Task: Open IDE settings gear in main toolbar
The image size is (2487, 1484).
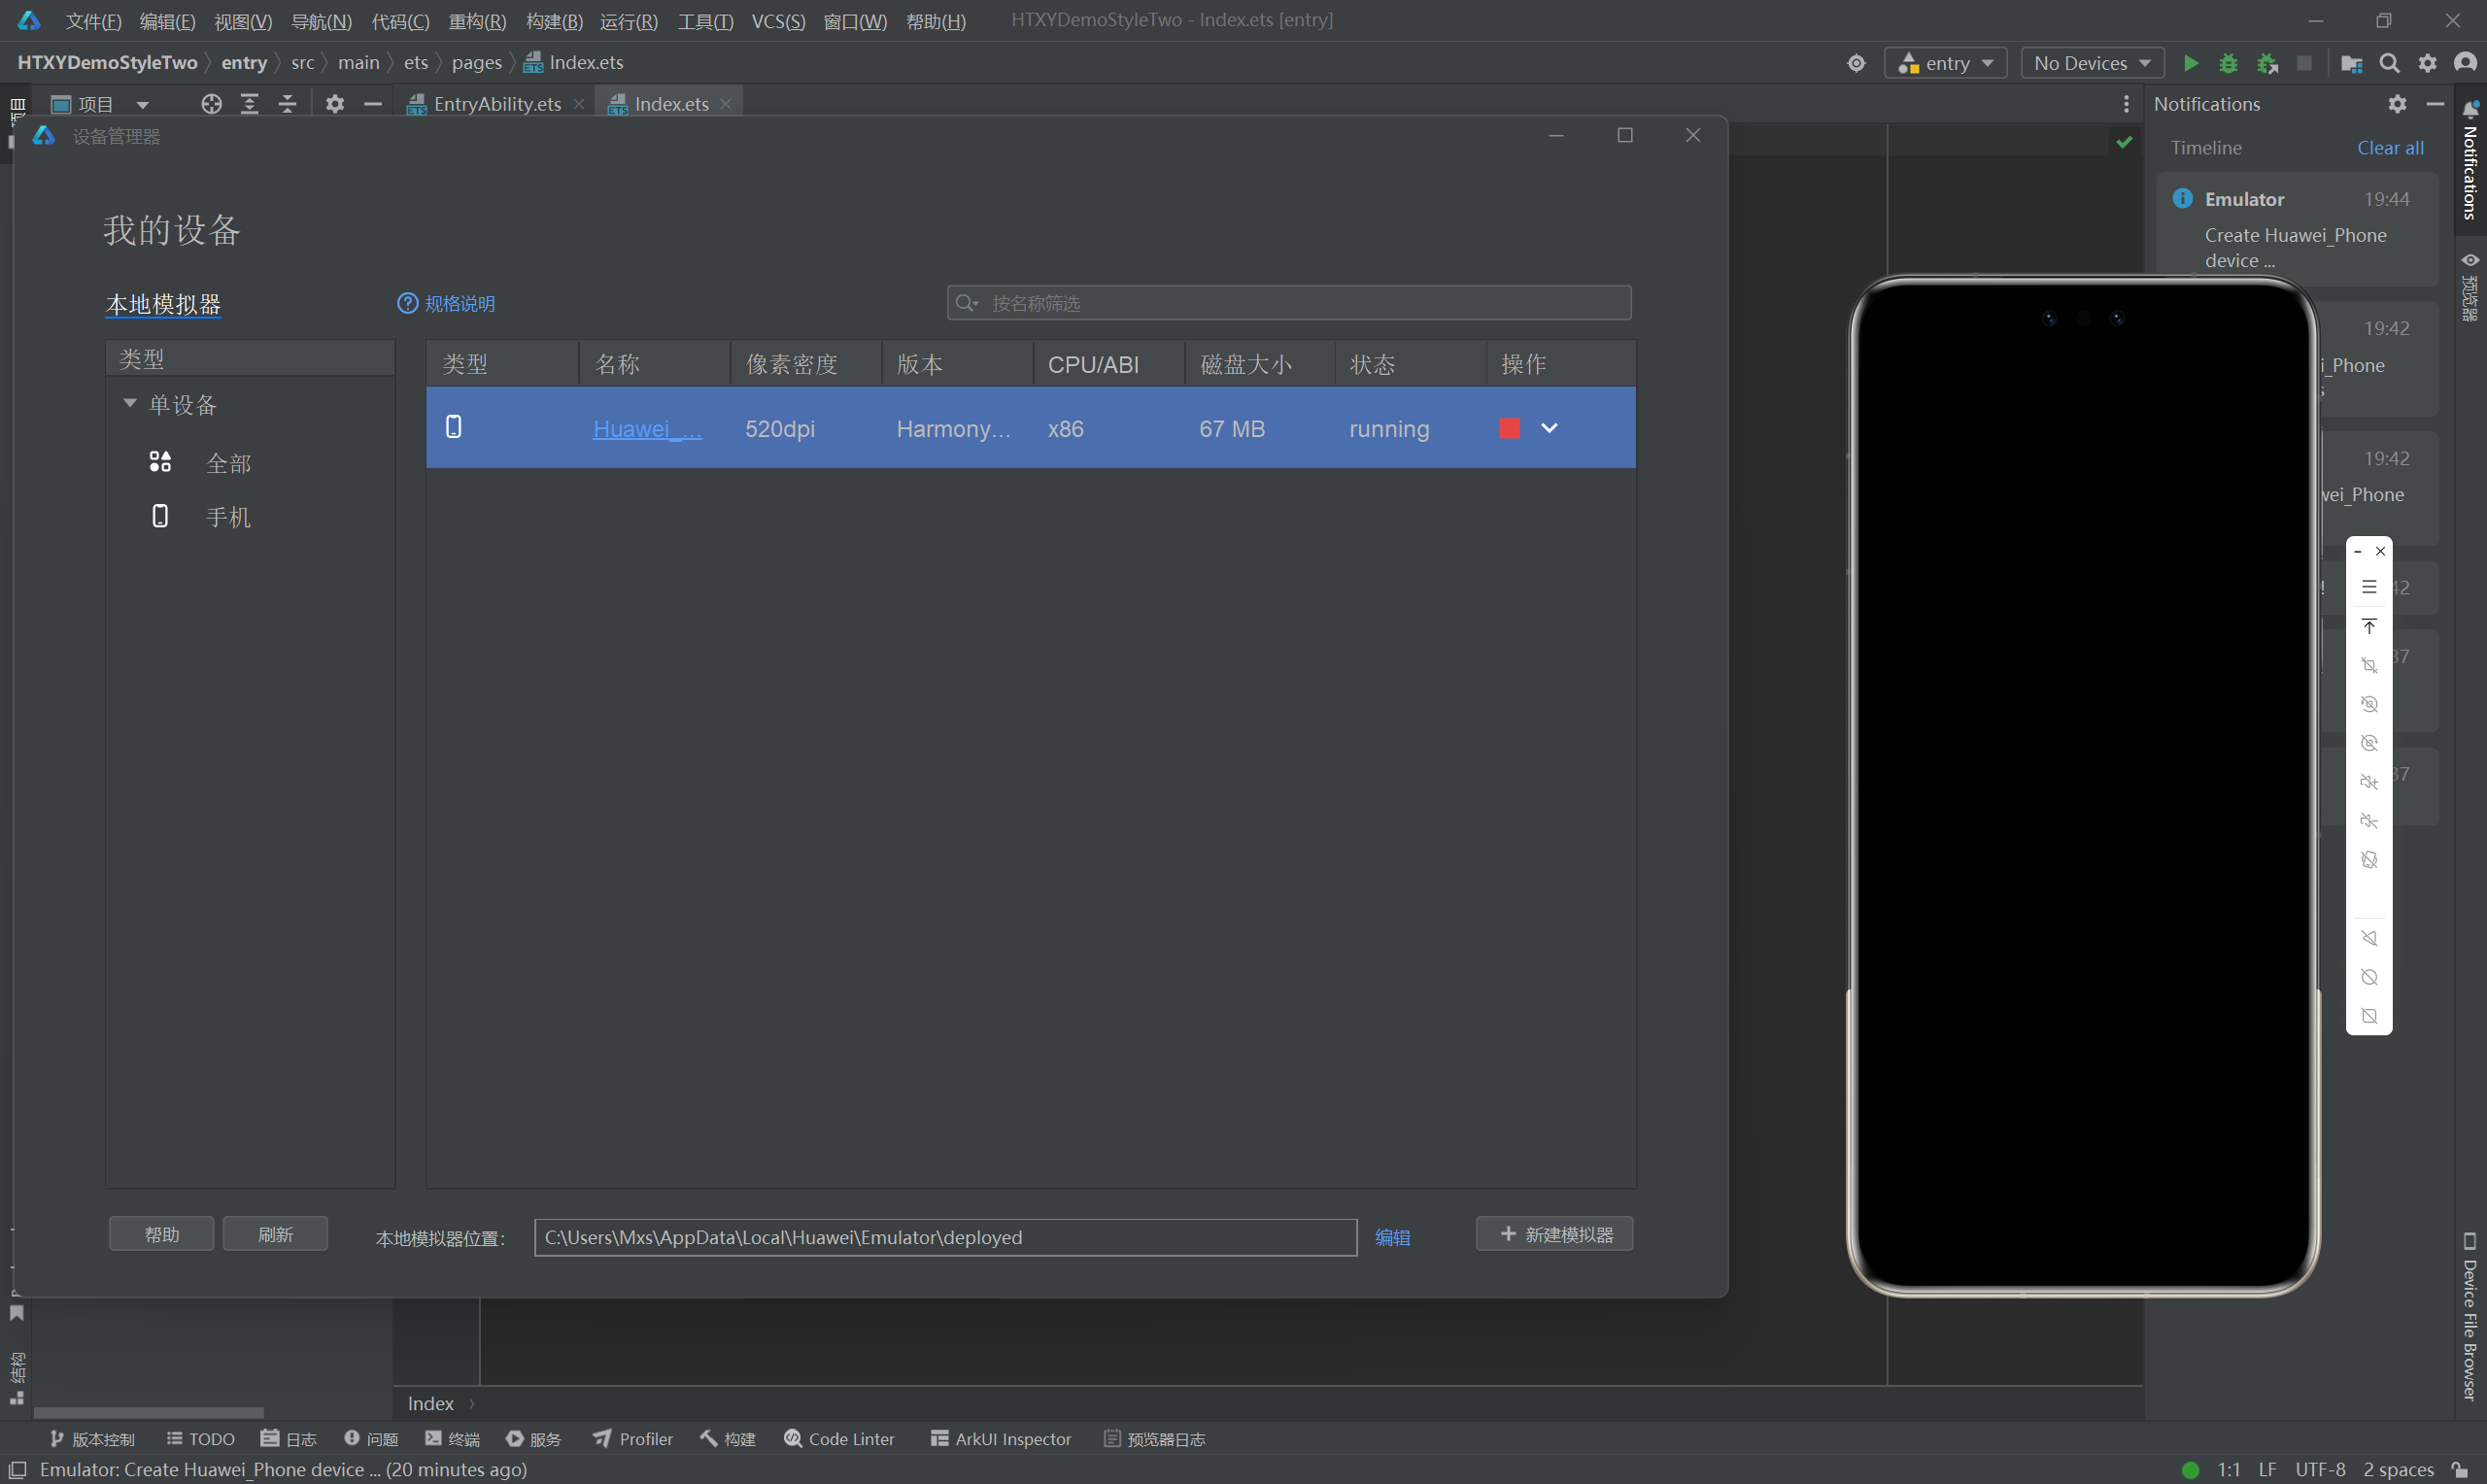Action: pos(2427,63)
